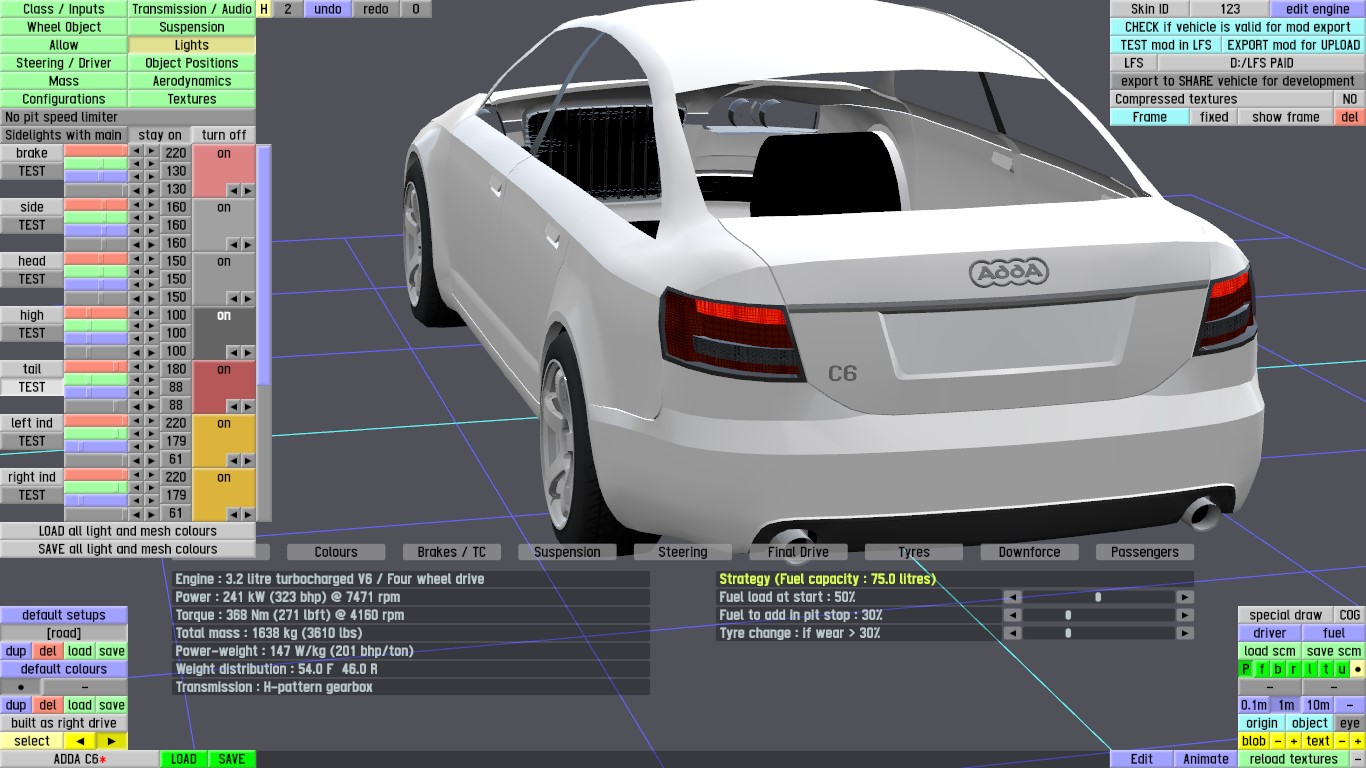This screenshot has width=1366, height=768.
Task: Select the 10m grid size
Action: pos(1318,705)
